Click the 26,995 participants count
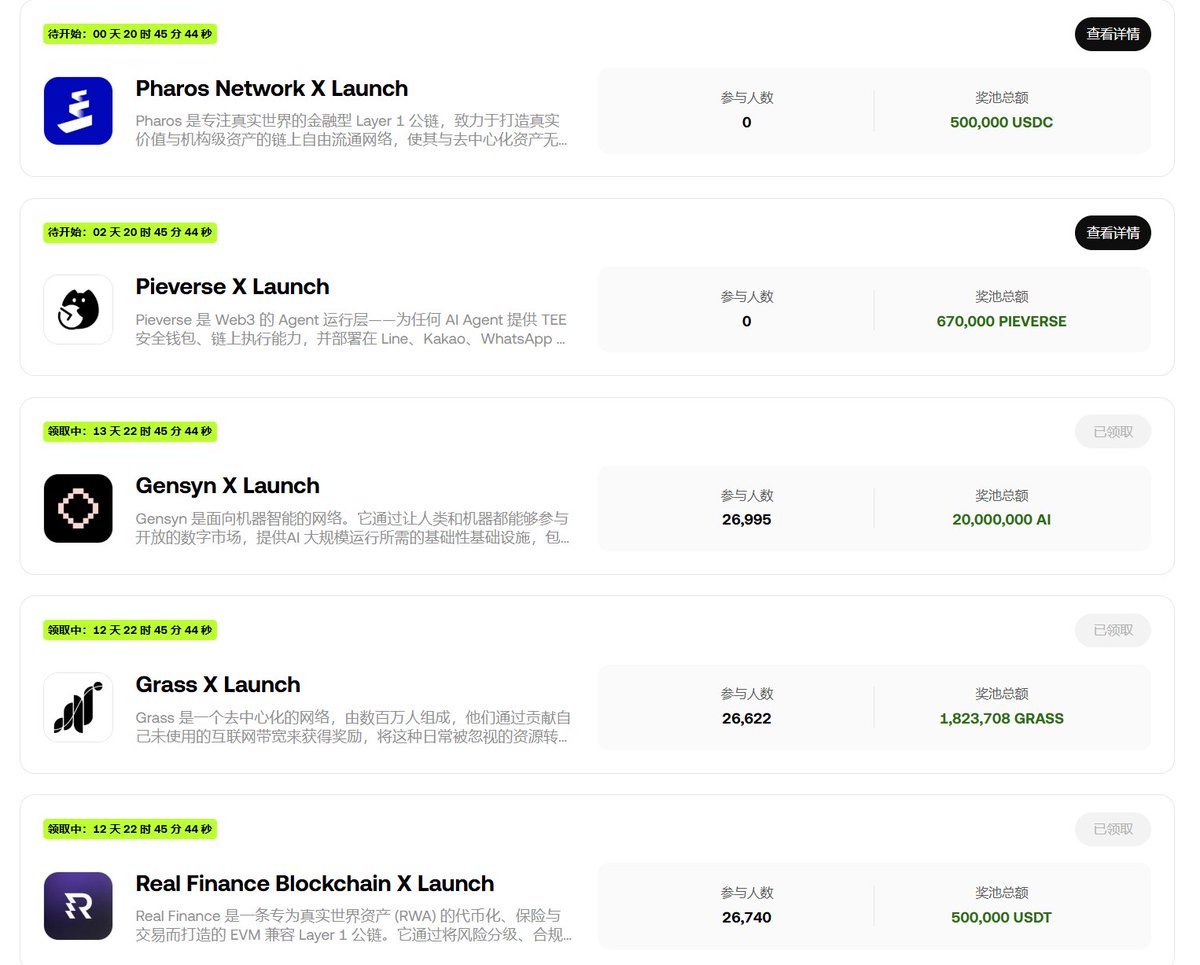 747,520
